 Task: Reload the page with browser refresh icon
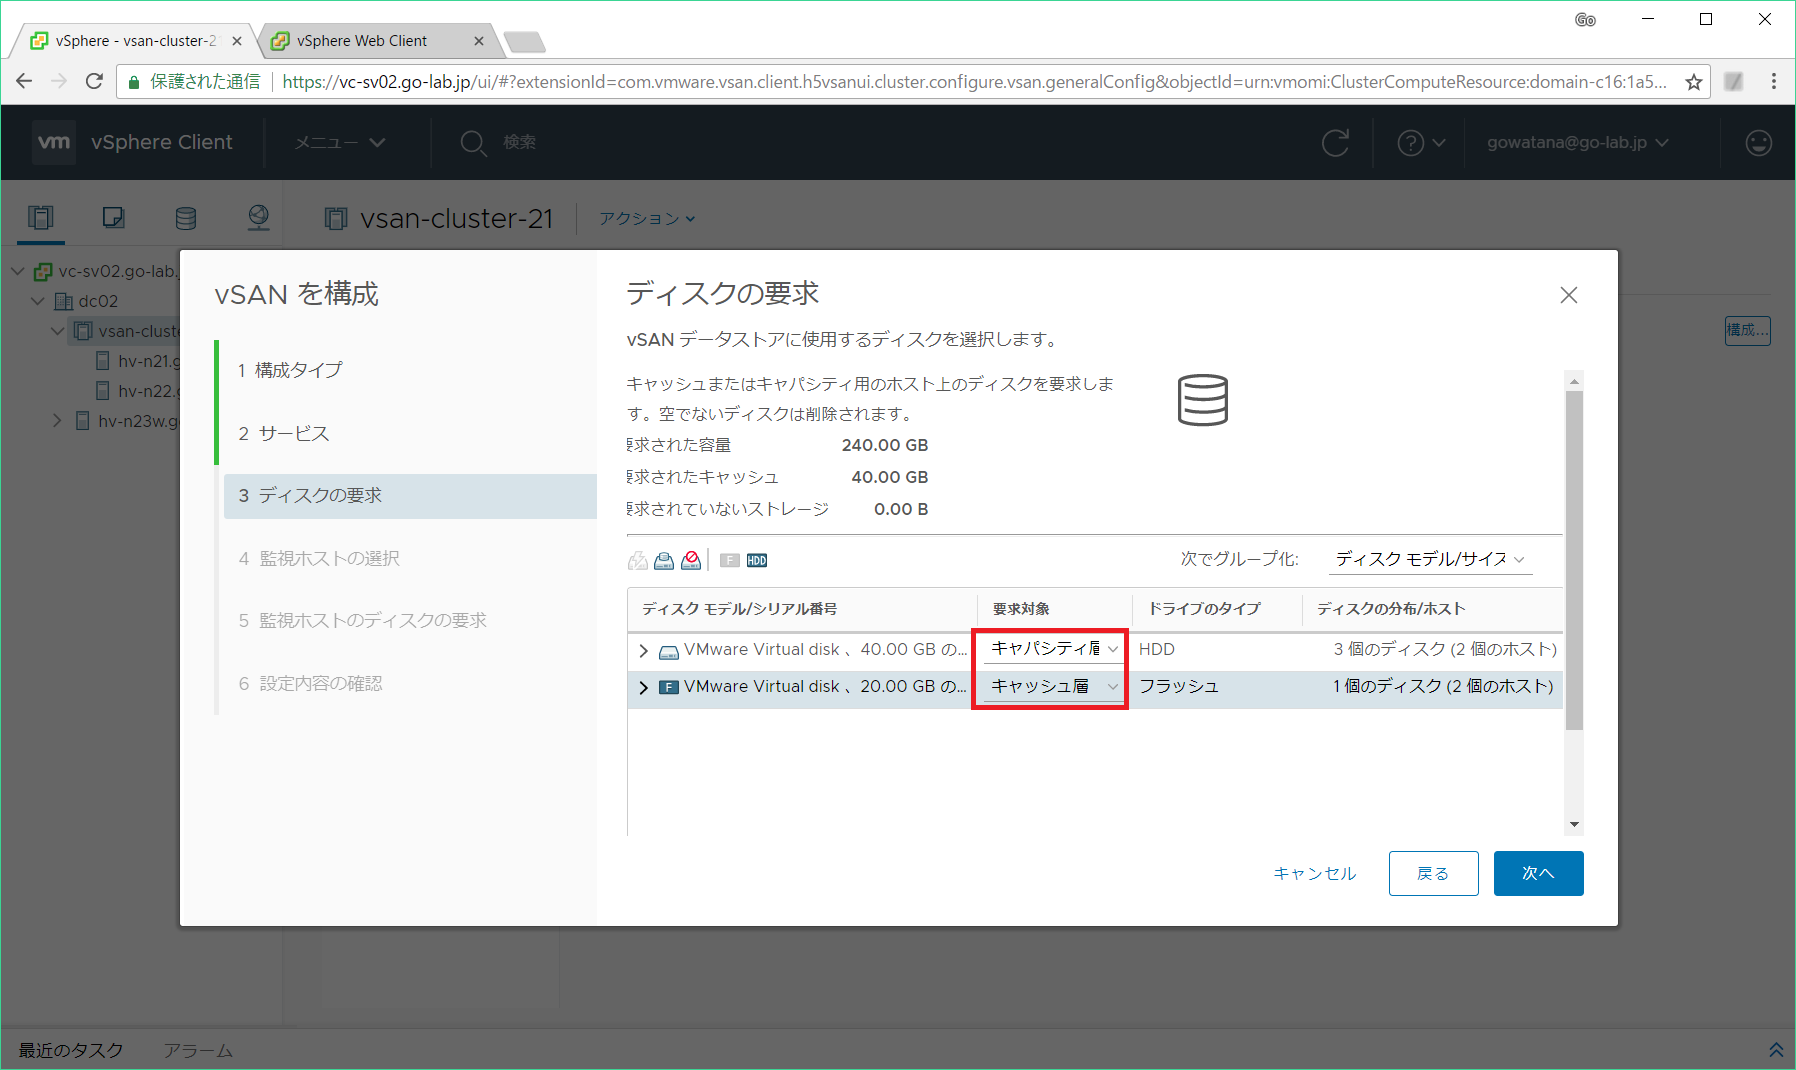pyautogui.click(x=94, y=81)
